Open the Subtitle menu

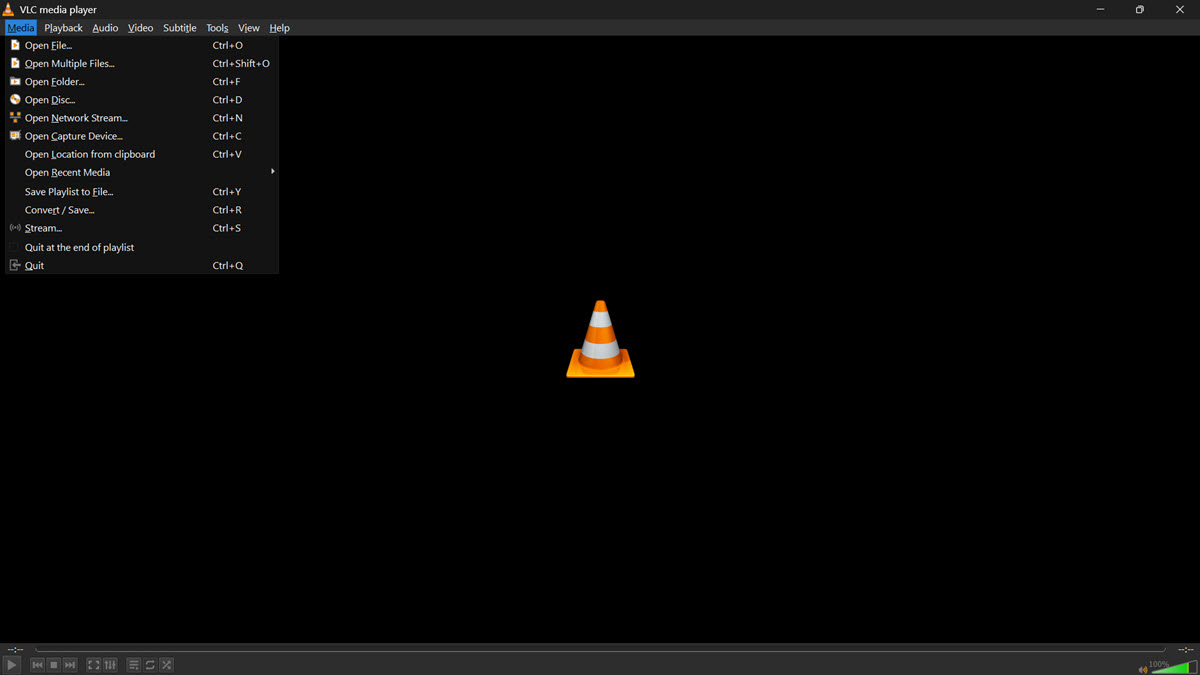click(180, 28)
